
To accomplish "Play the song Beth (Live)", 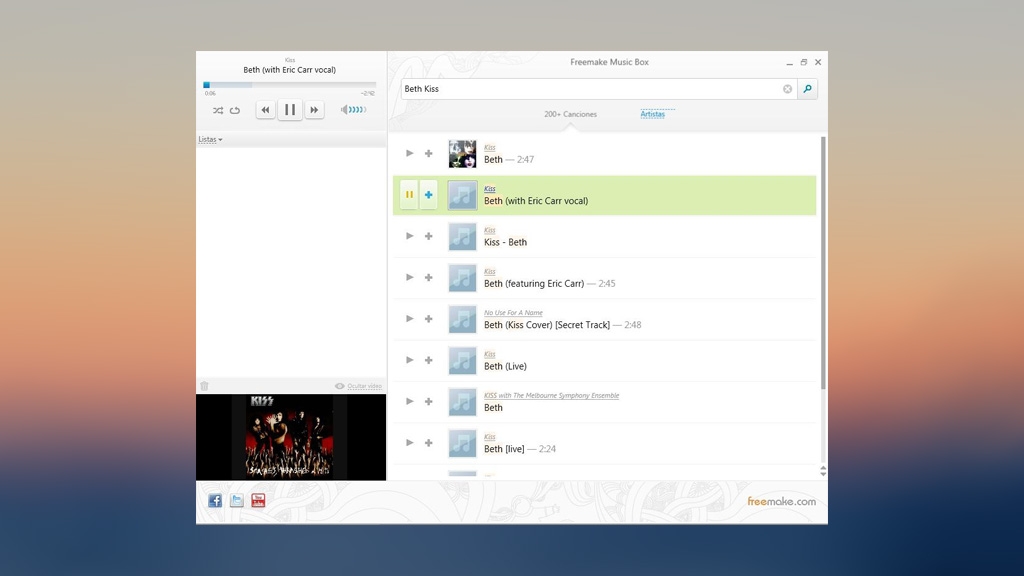I will 409,360.
